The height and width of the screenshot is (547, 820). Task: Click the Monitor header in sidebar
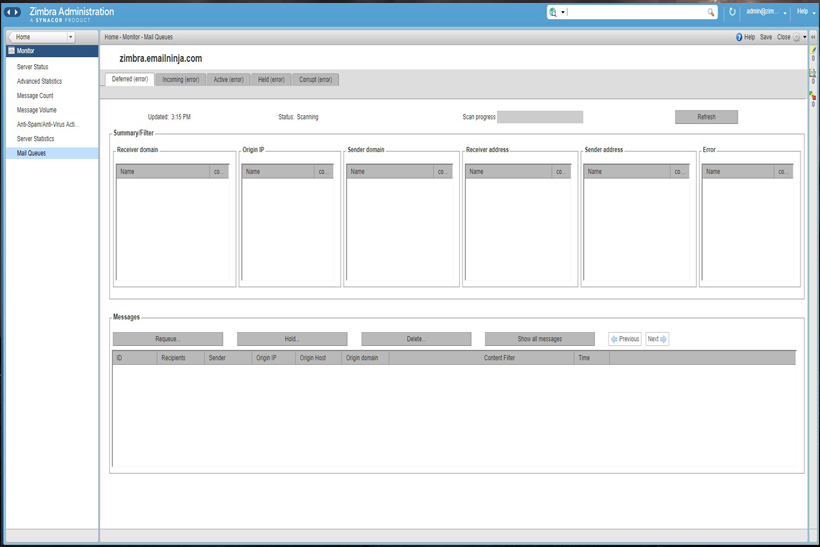(x=52, y=51)
